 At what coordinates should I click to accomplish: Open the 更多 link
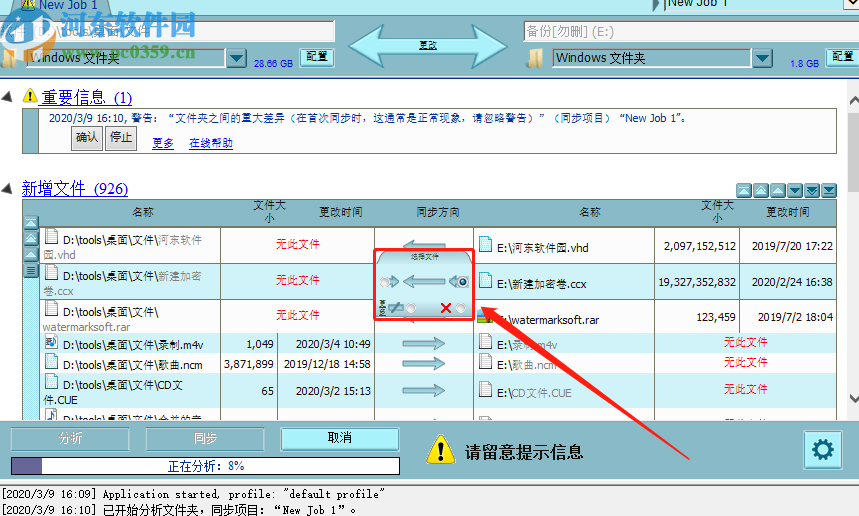(x=163, y=143)
